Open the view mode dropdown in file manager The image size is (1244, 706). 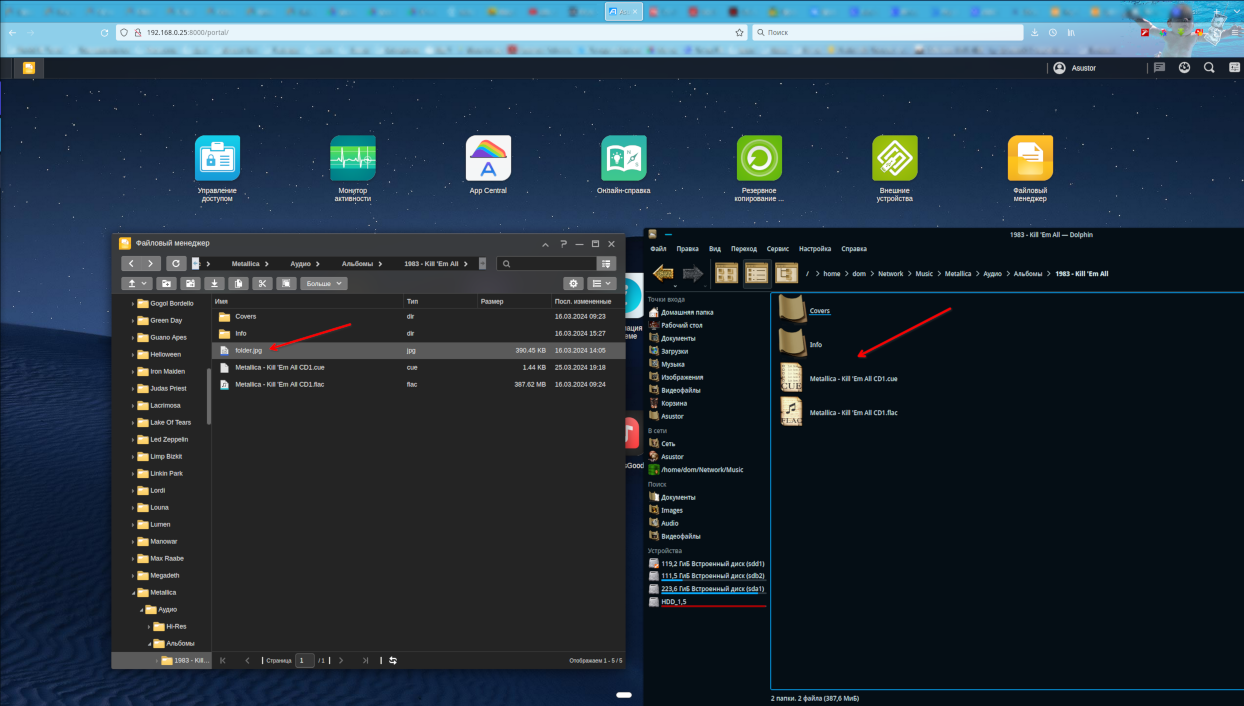tap(600, 284)
